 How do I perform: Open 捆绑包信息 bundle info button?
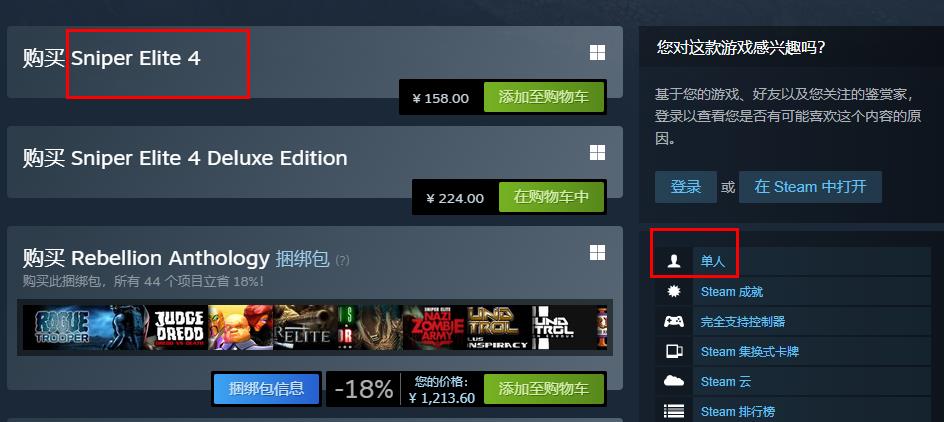(266, 388)
